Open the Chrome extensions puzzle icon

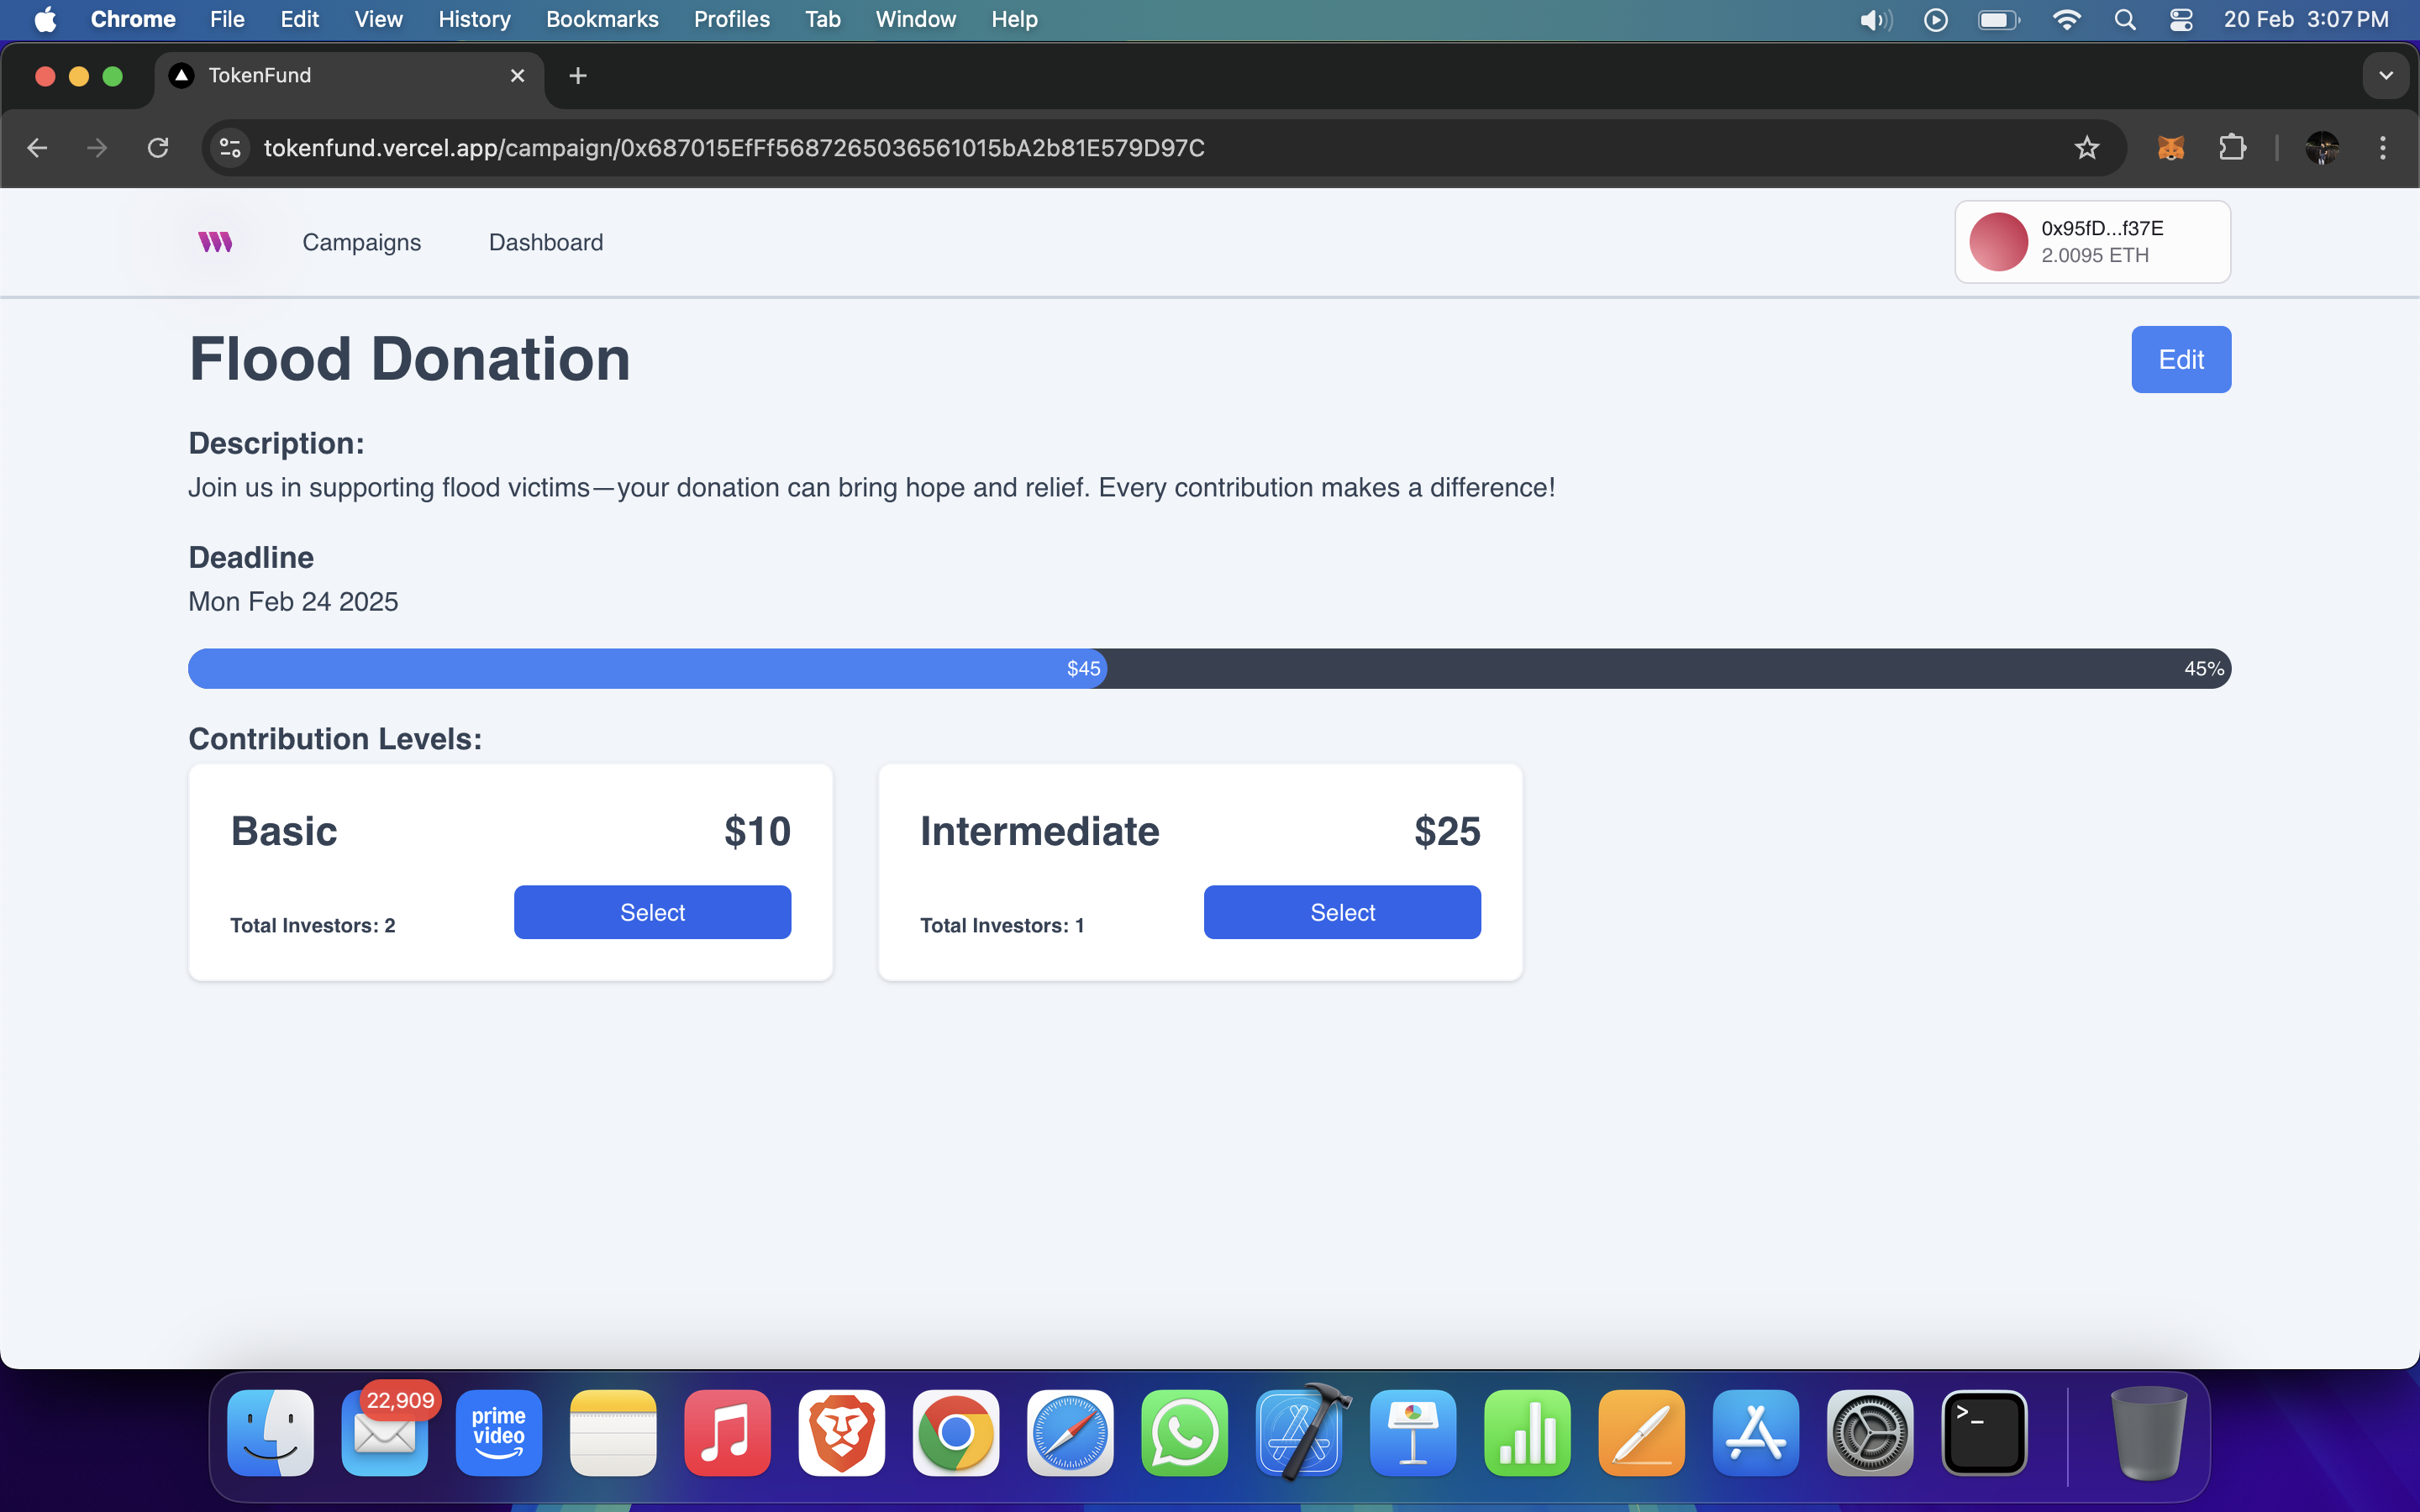2233,147
